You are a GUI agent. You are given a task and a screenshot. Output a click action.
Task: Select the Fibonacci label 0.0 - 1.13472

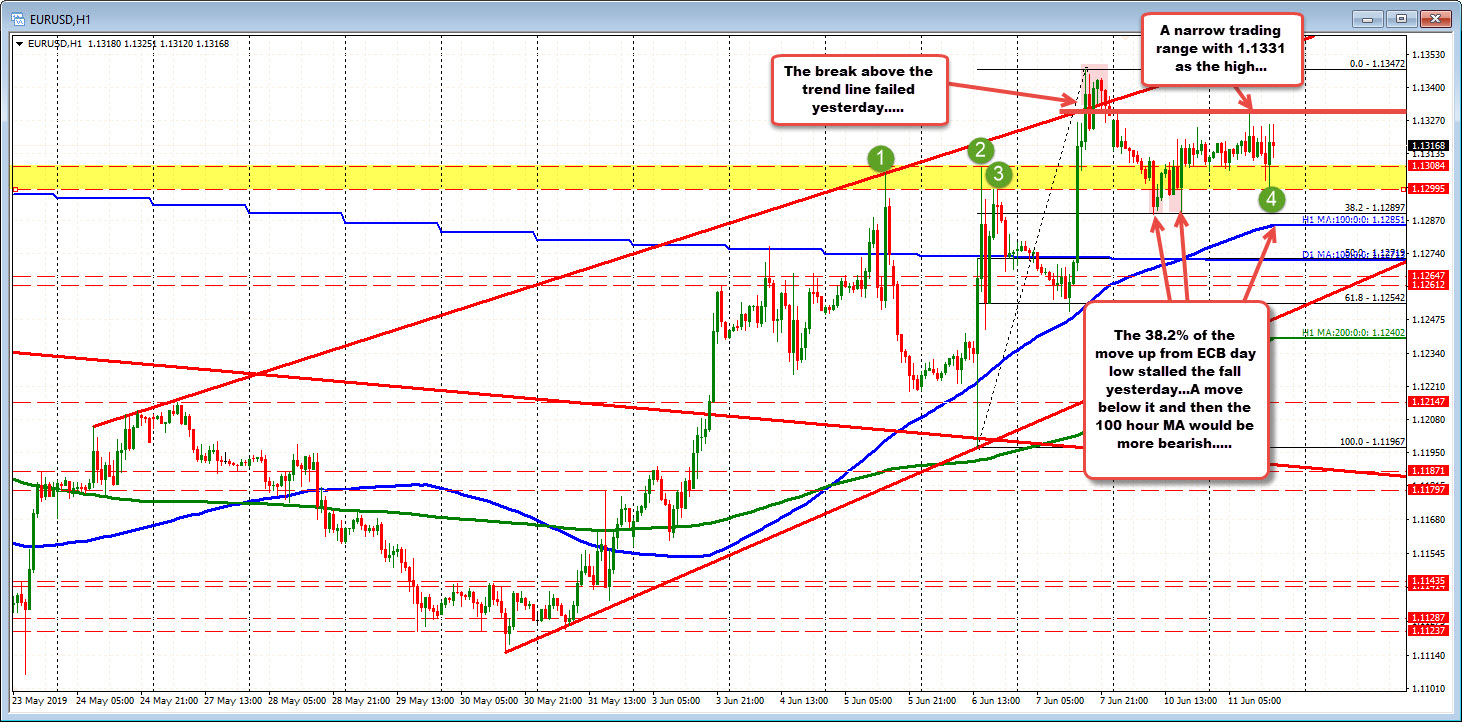tap(1377, 63)
